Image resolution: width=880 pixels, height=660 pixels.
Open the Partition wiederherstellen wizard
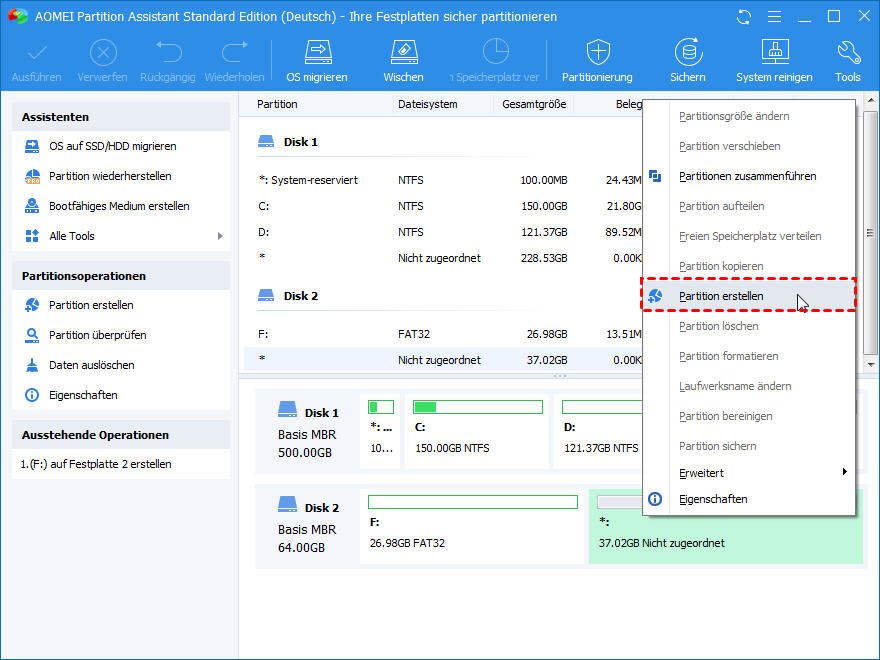[110, 176]
